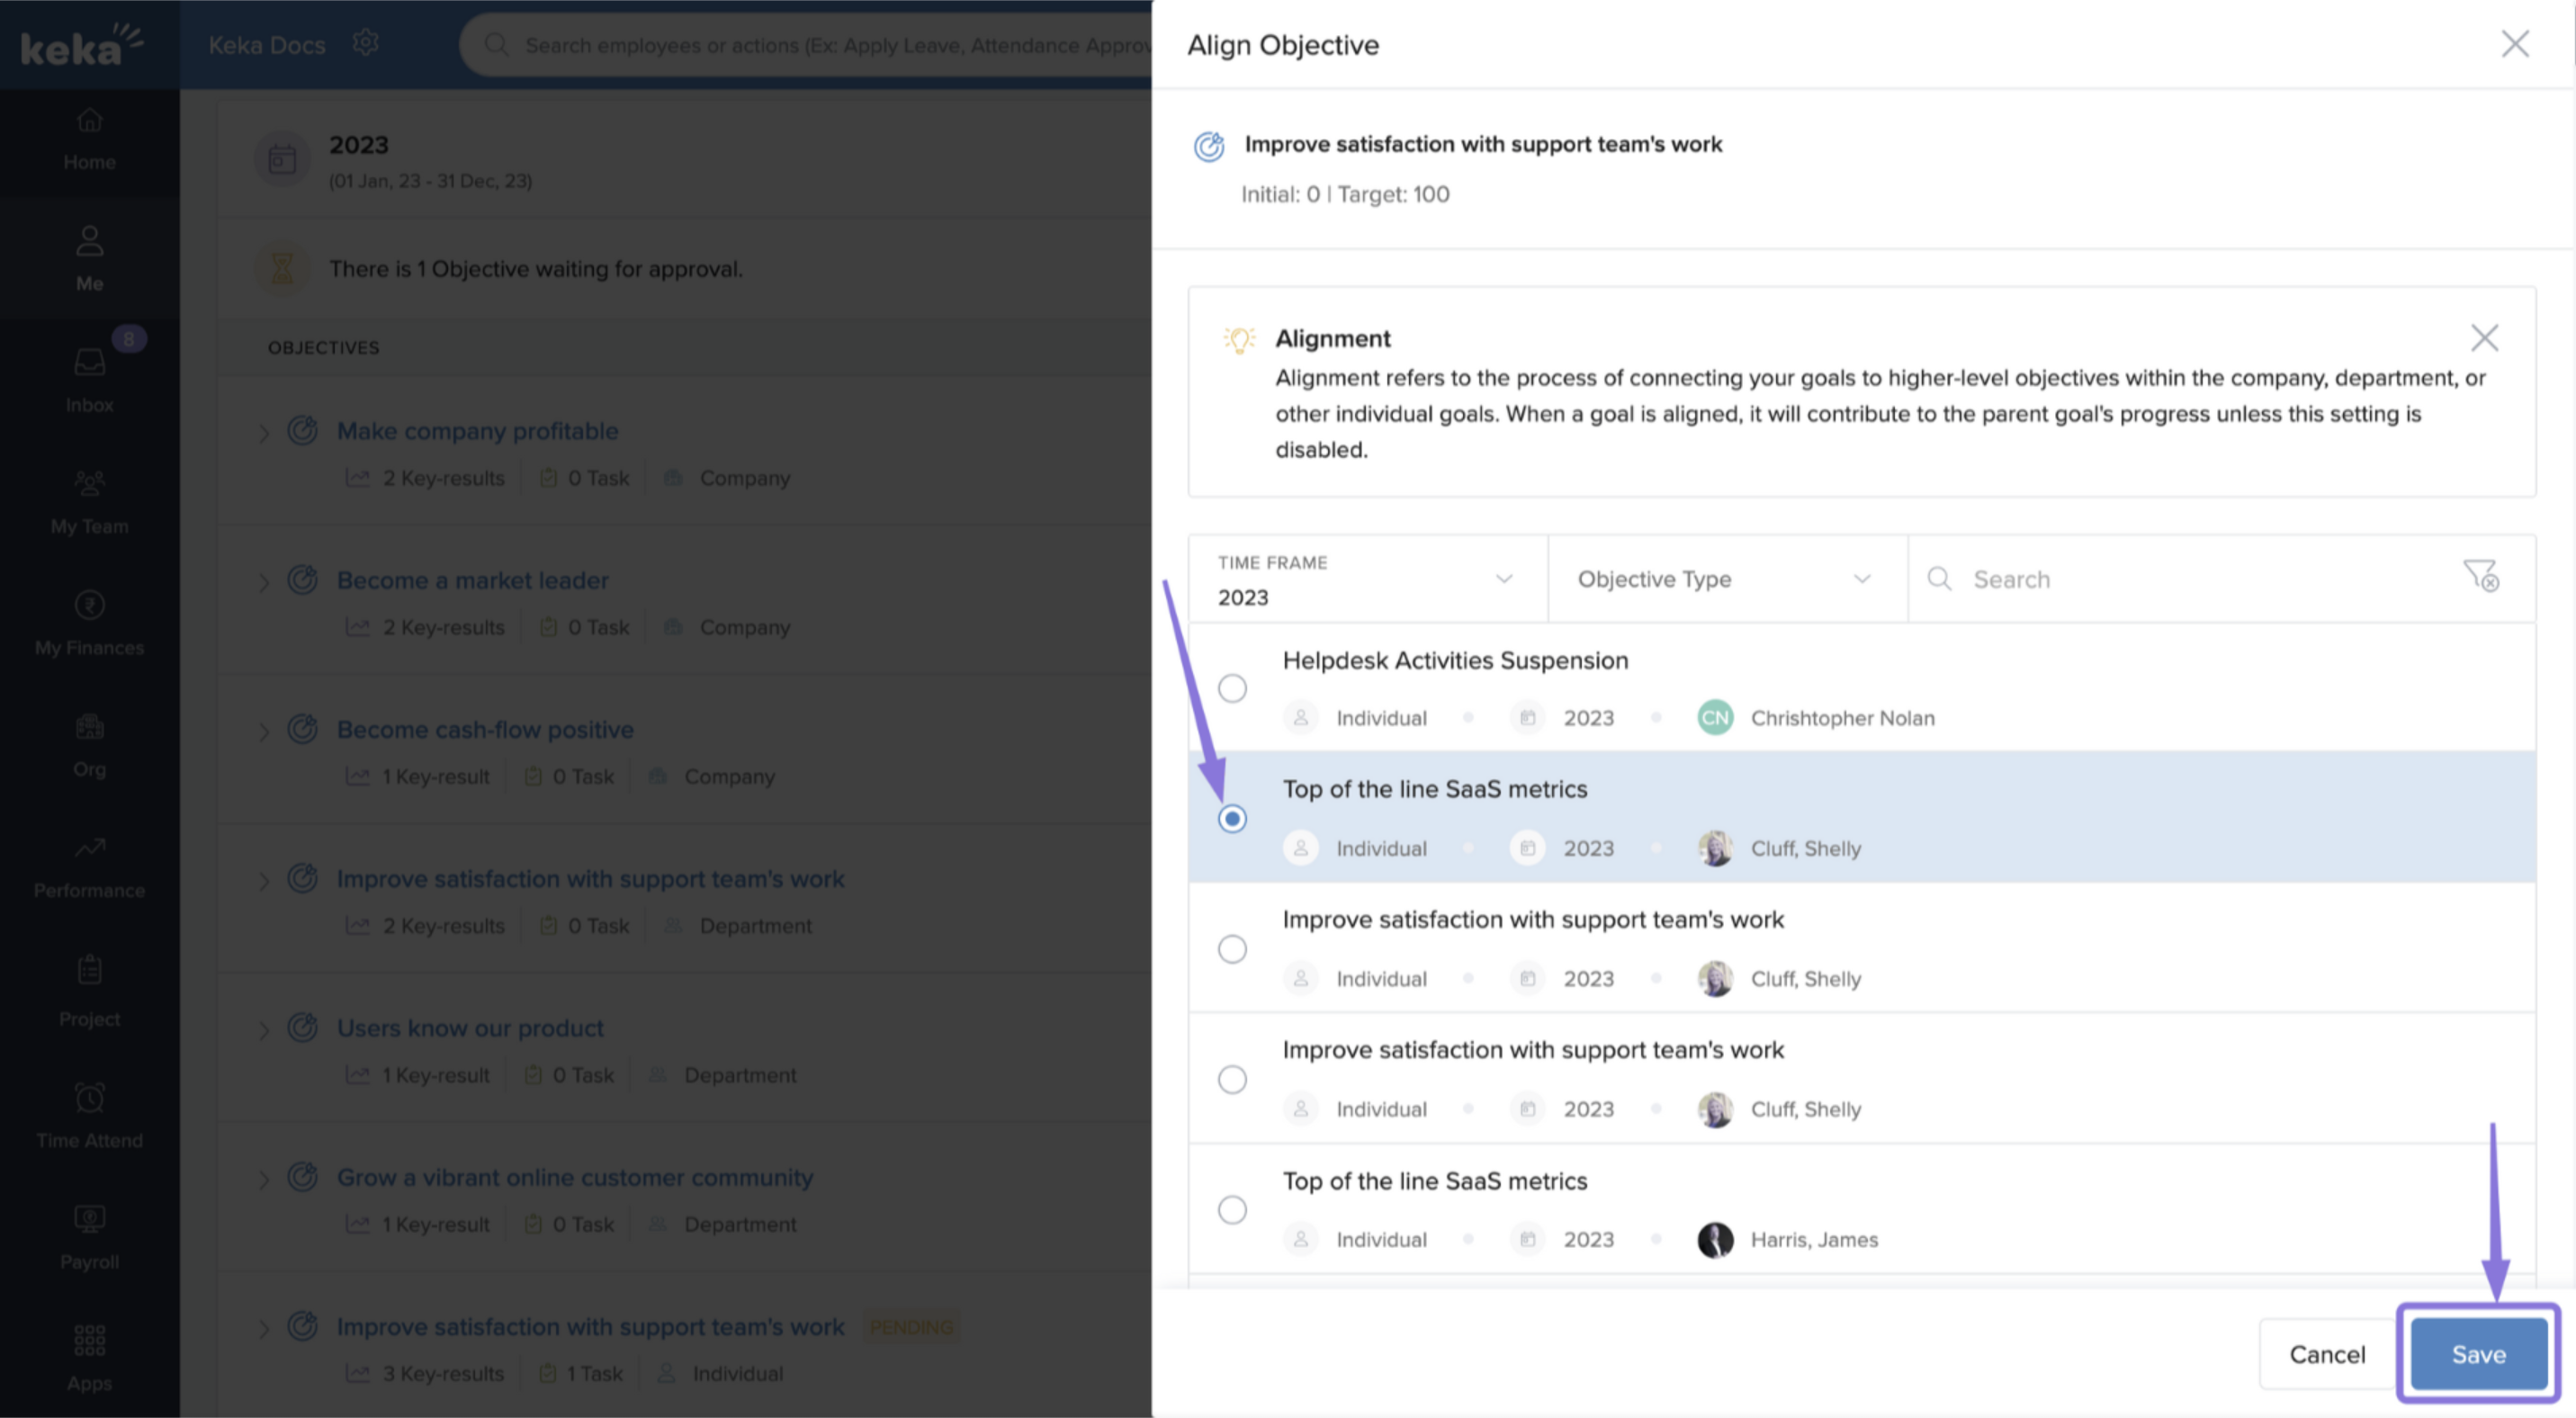The width and height of the screenshot is (2576, 1418).
Task: Open the Payroll section icon
Action: (x=89, y=1218)
